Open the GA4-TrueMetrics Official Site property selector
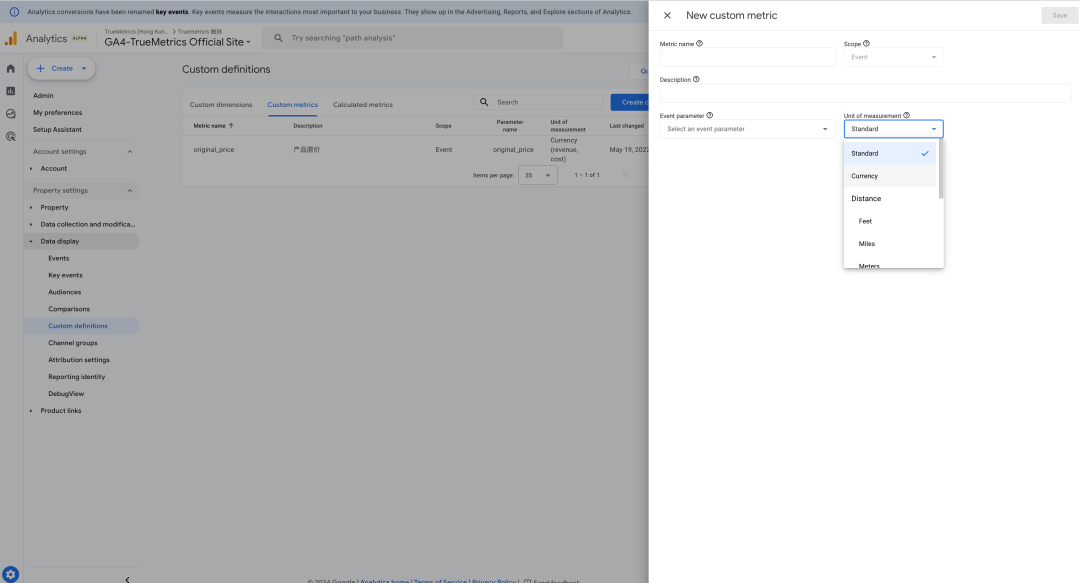The width and height of the screenshot is (1080, 583). point(177,42)
